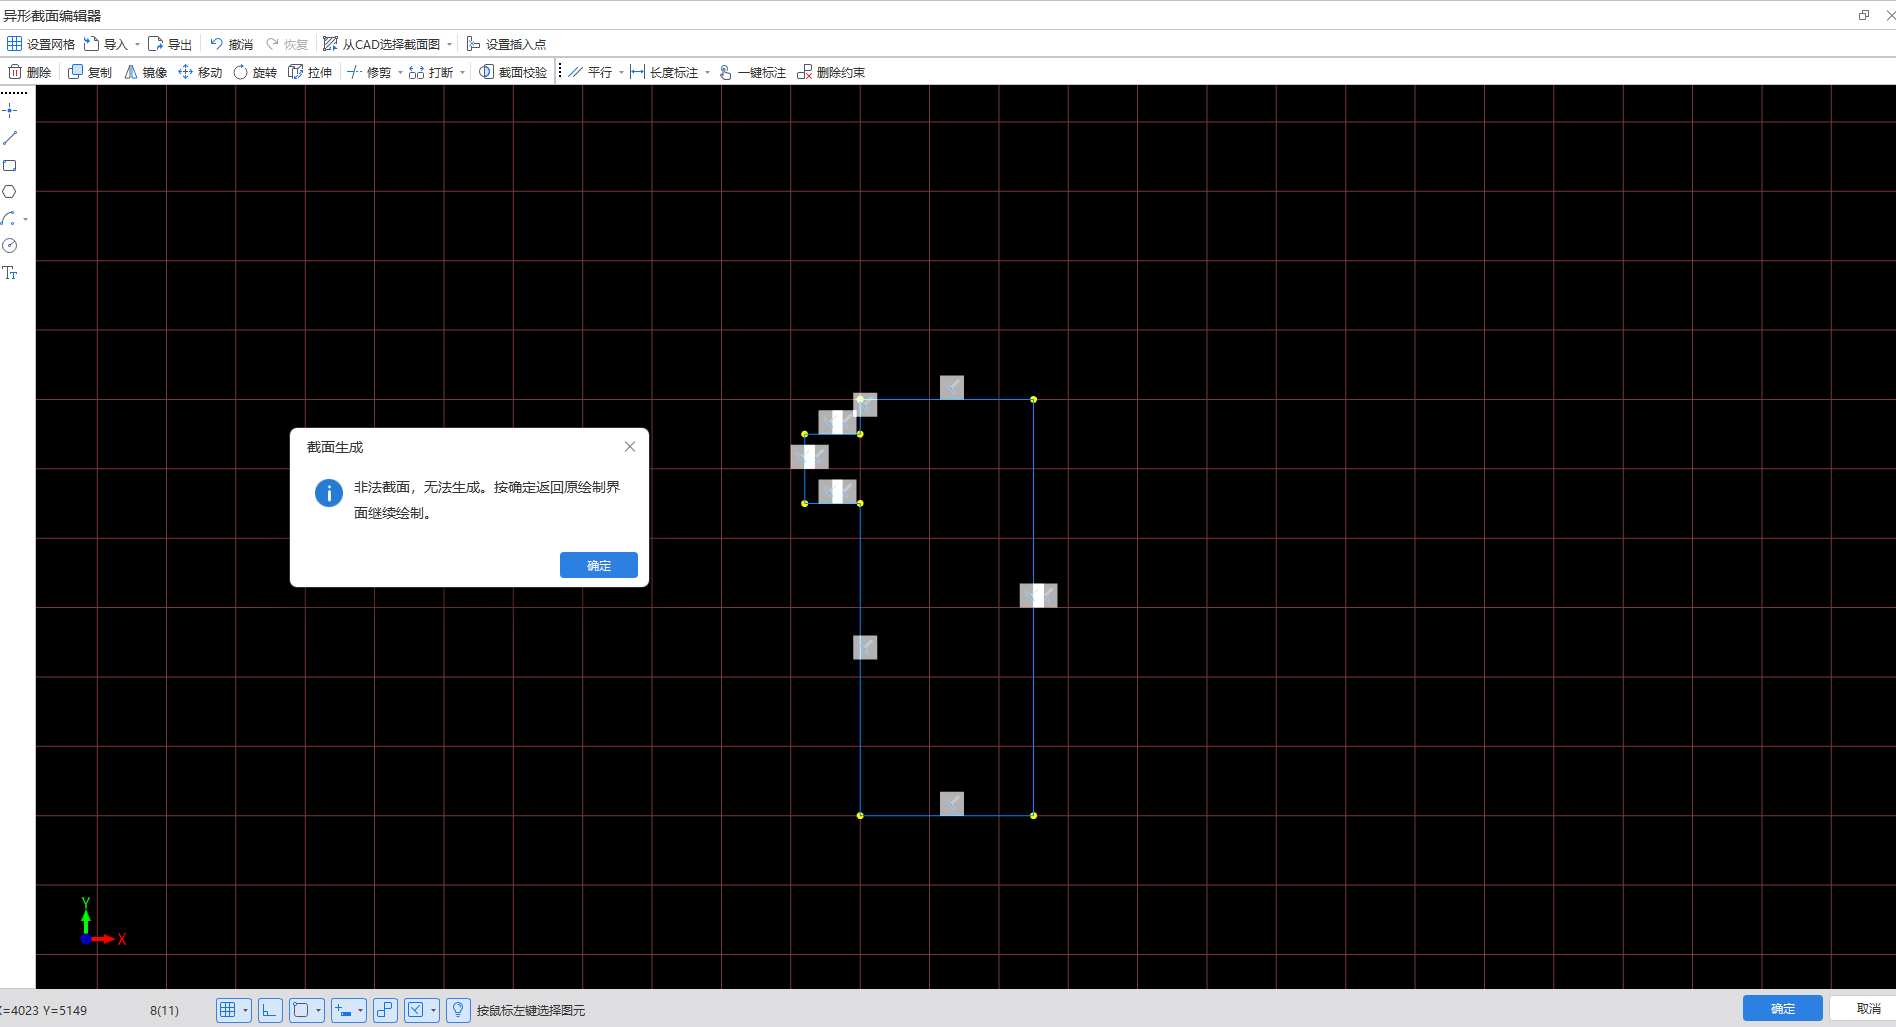The height and width of the screenshot is (1027, 1896).
Task: Click the bottom-left yellow vertex of the section
Action: 860,816
